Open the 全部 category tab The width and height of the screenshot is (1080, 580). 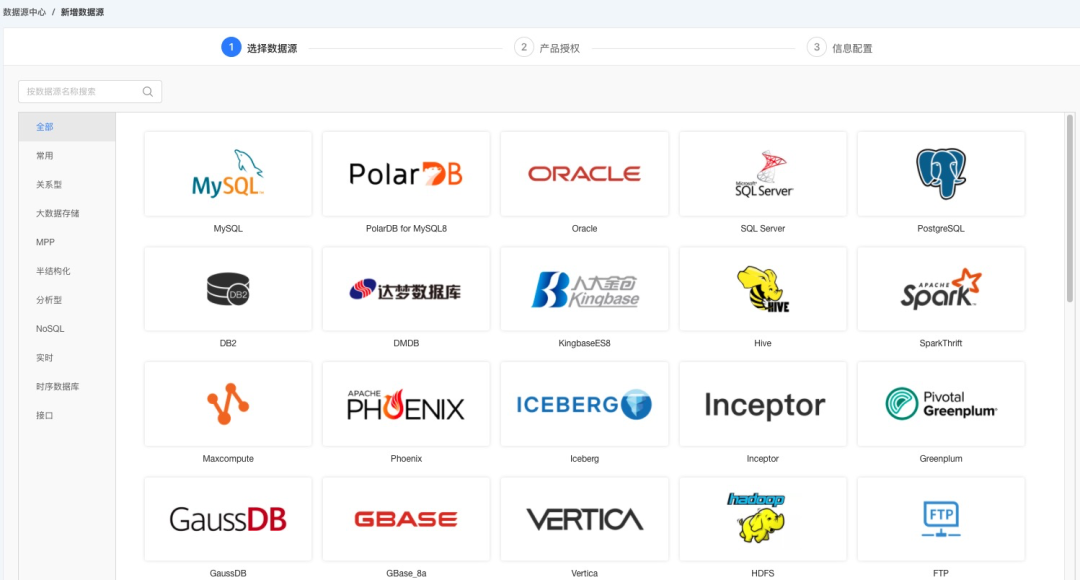[67, 127]
